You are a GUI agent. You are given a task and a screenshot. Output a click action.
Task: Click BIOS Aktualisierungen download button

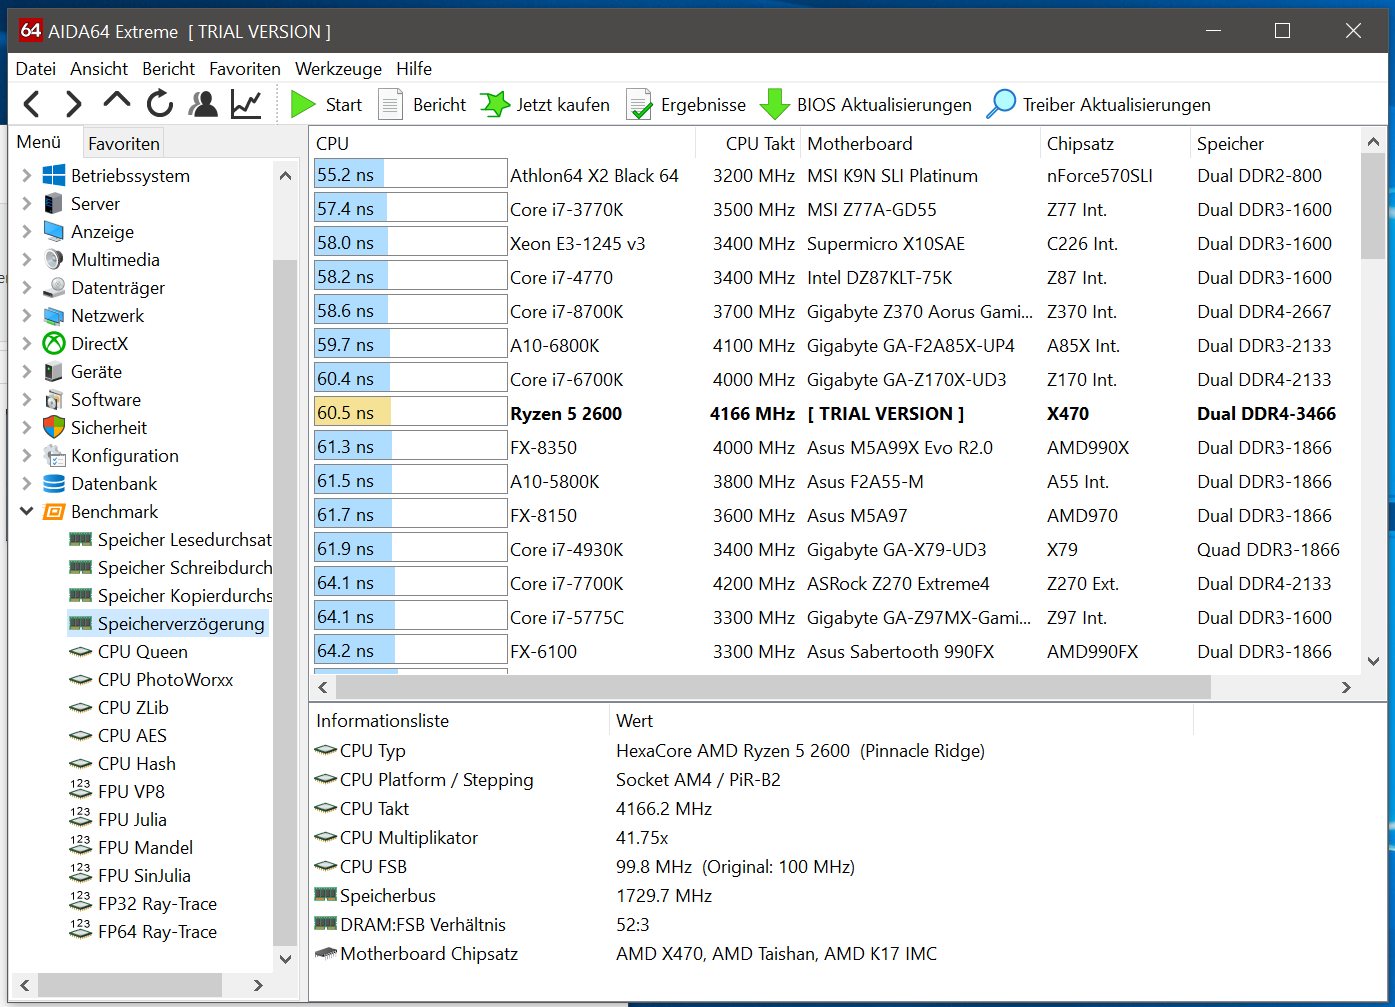[866, 104]
